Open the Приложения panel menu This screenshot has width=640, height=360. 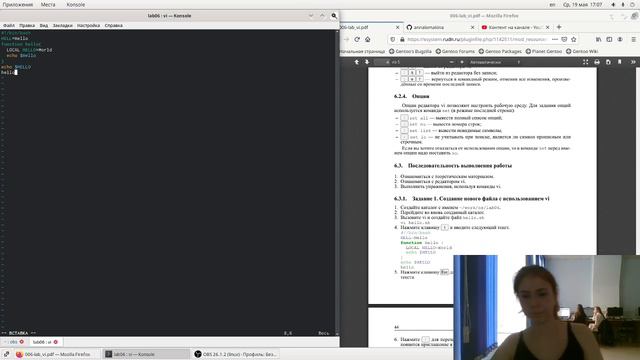click(x=18, y=4)
